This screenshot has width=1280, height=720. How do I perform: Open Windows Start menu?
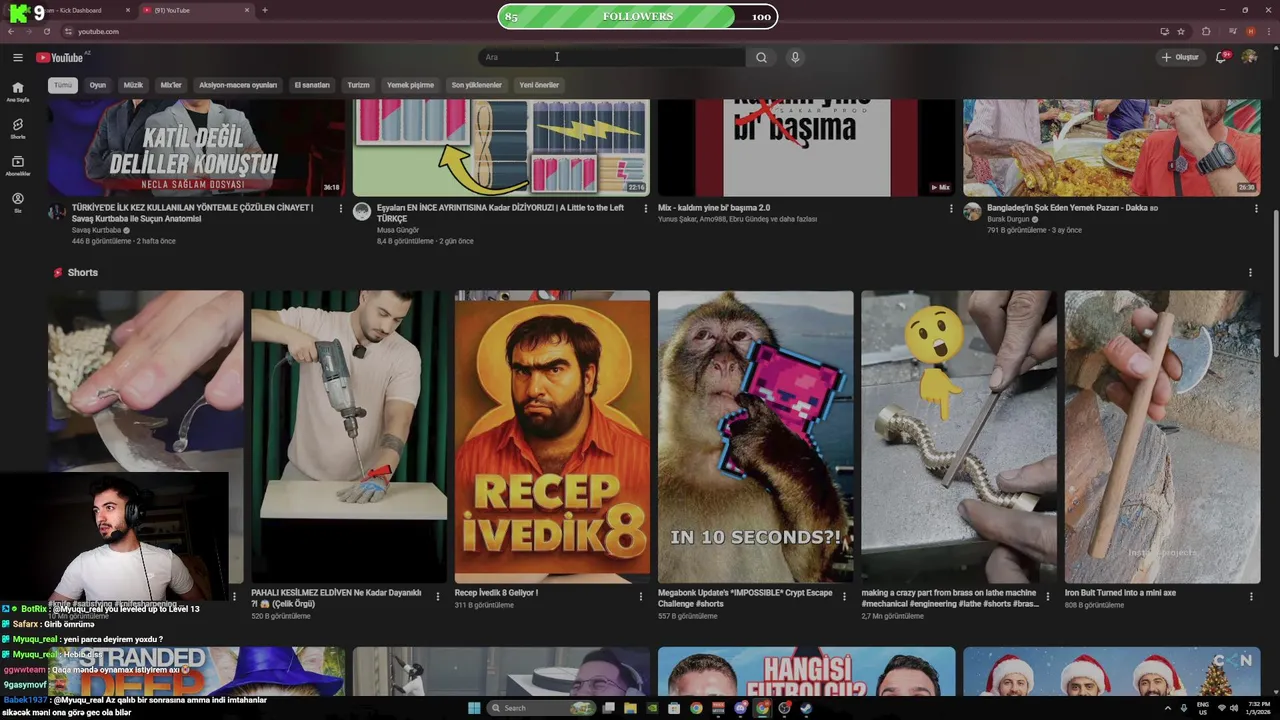[474, 708]
